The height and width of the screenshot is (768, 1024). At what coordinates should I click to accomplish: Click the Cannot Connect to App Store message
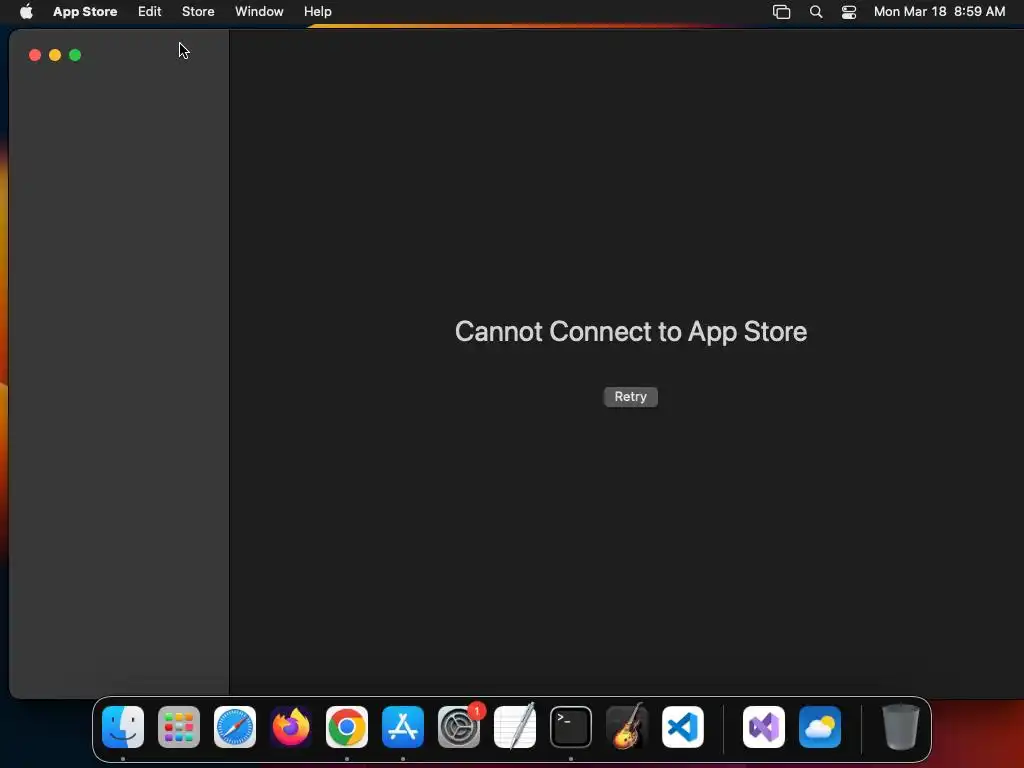click(631, 332)
